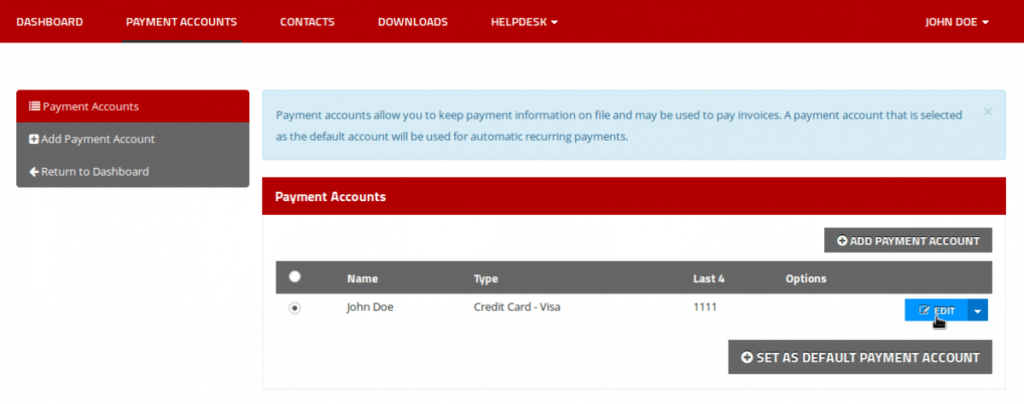Click Return to Dashboard sidebar link
This screenshot has width=1024, height=404.
133,172
